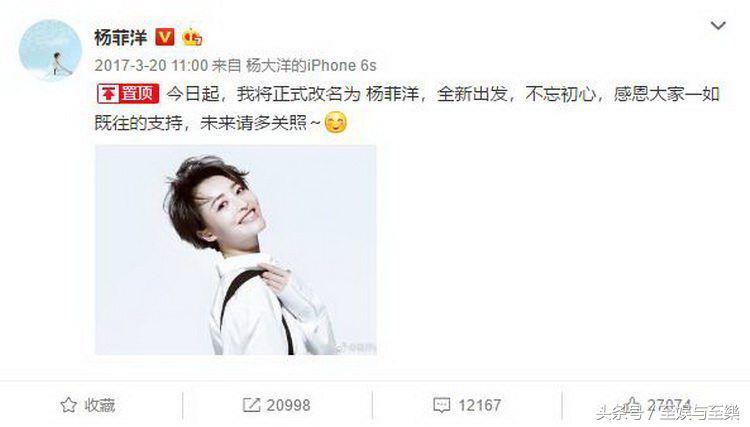Viewport: 750px width, 427px height.
Task: Open the post options chevron menu
Action: coord(718,25)
